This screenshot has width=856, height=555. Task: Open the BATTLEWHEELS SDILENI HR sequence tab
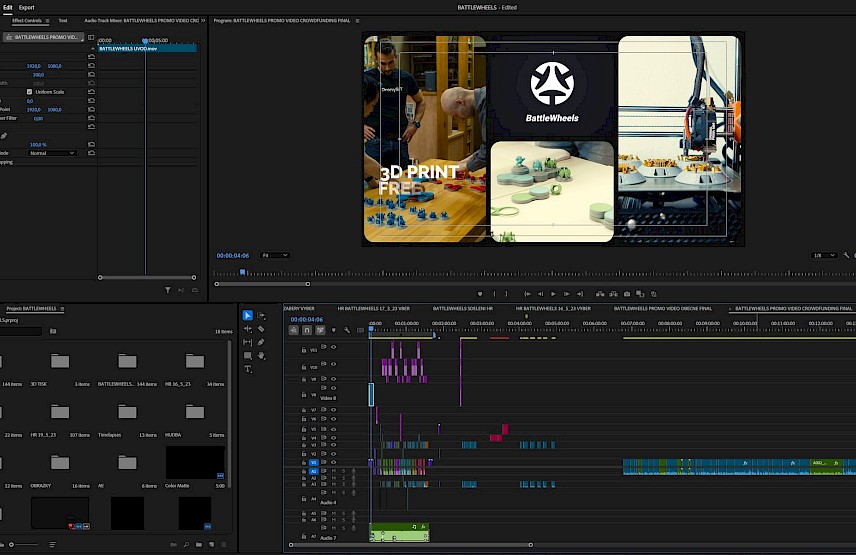[x=462, y=309]
